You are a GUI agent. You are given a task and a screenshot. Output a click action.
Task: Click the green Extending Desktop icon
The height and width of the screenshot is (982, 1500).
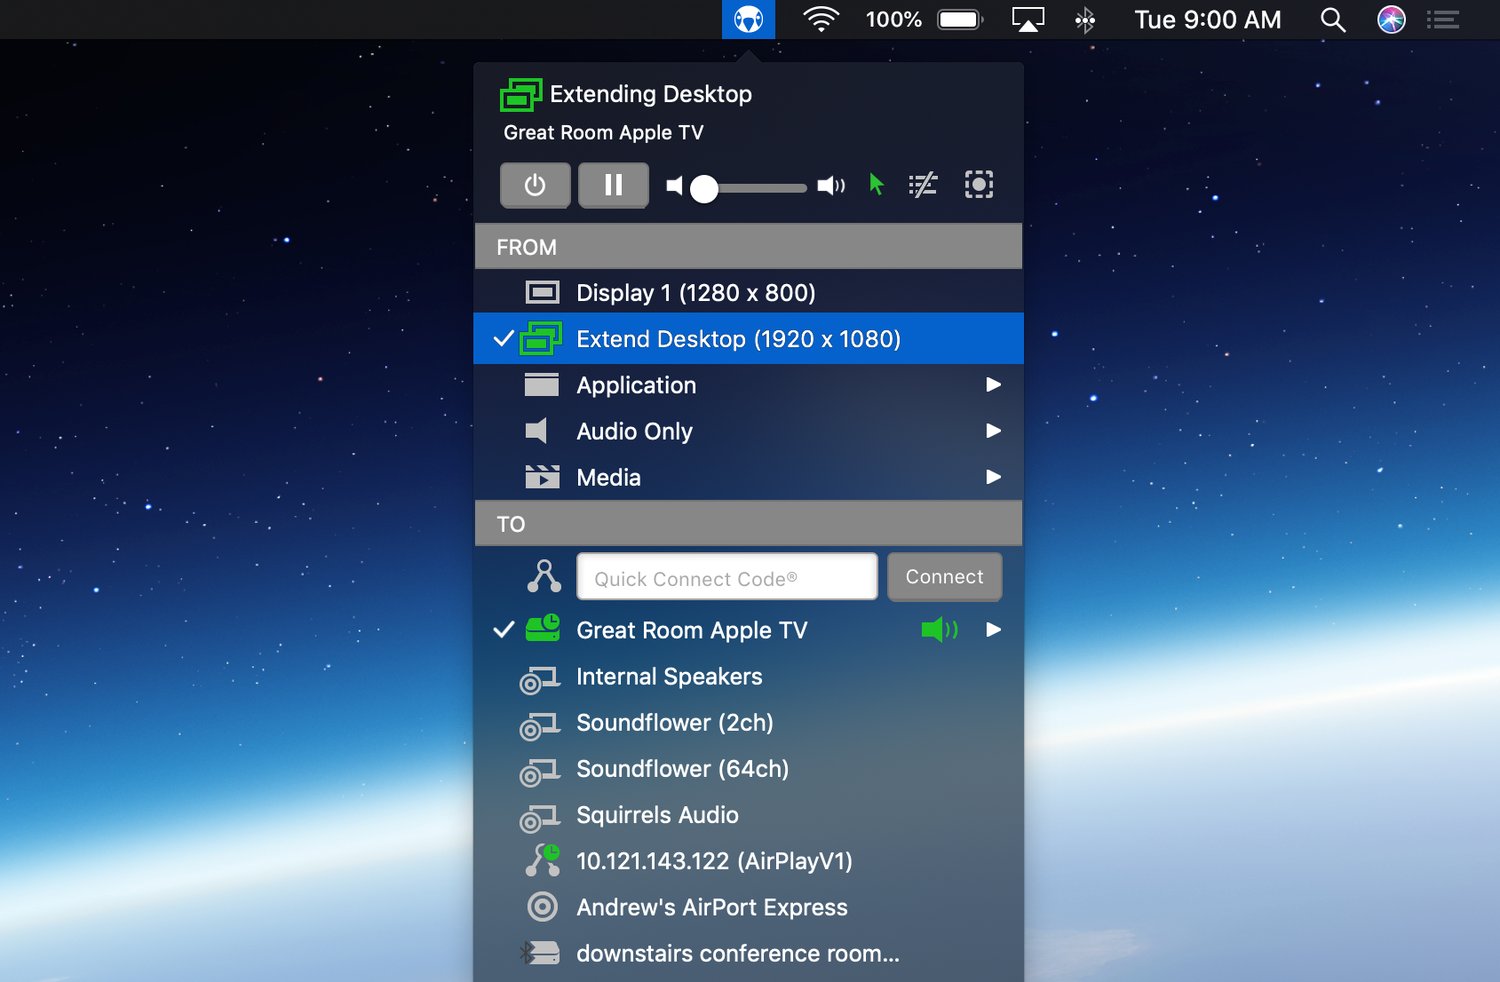(519, 94)
